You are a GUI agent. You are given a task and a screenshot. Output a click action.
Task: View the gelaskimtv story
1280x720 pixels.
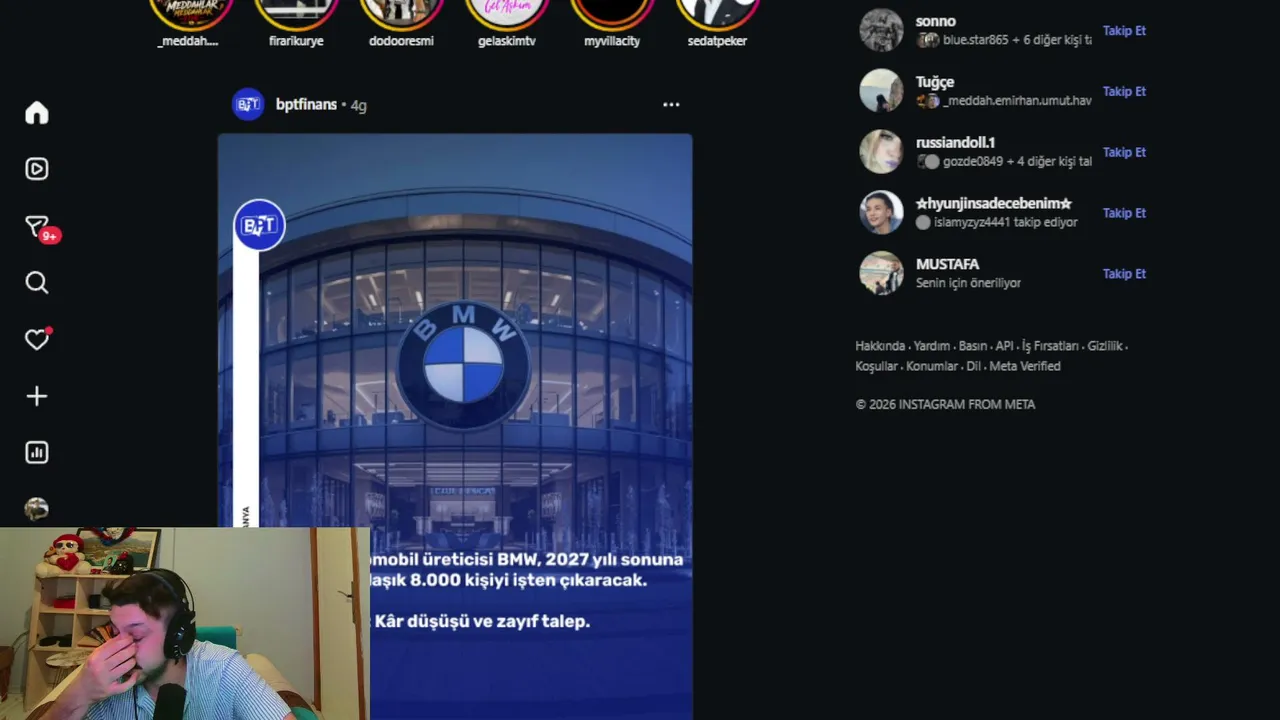(507, 12)
